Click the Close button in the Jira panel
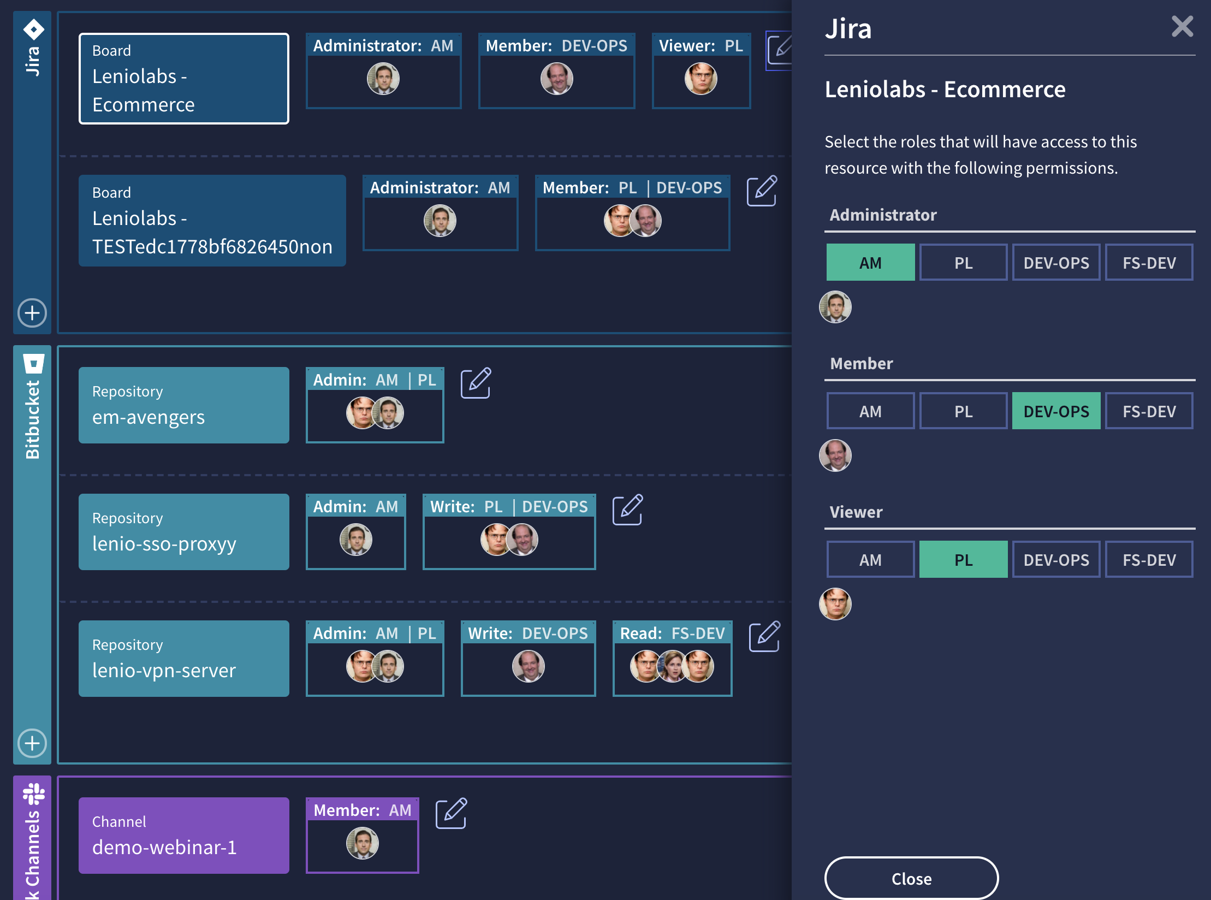Screen dimensions: 1211x900 911,878
